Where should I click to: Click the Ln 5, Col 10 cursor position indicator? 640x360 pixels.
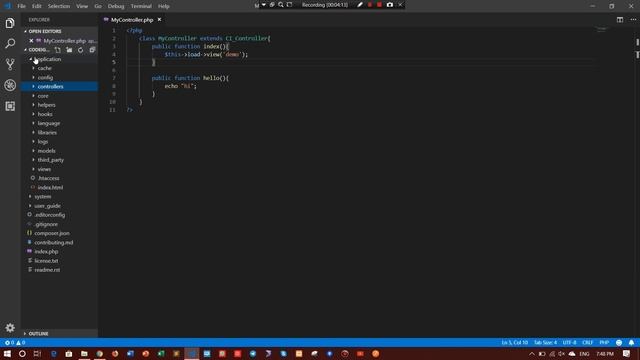click(515, 343)
